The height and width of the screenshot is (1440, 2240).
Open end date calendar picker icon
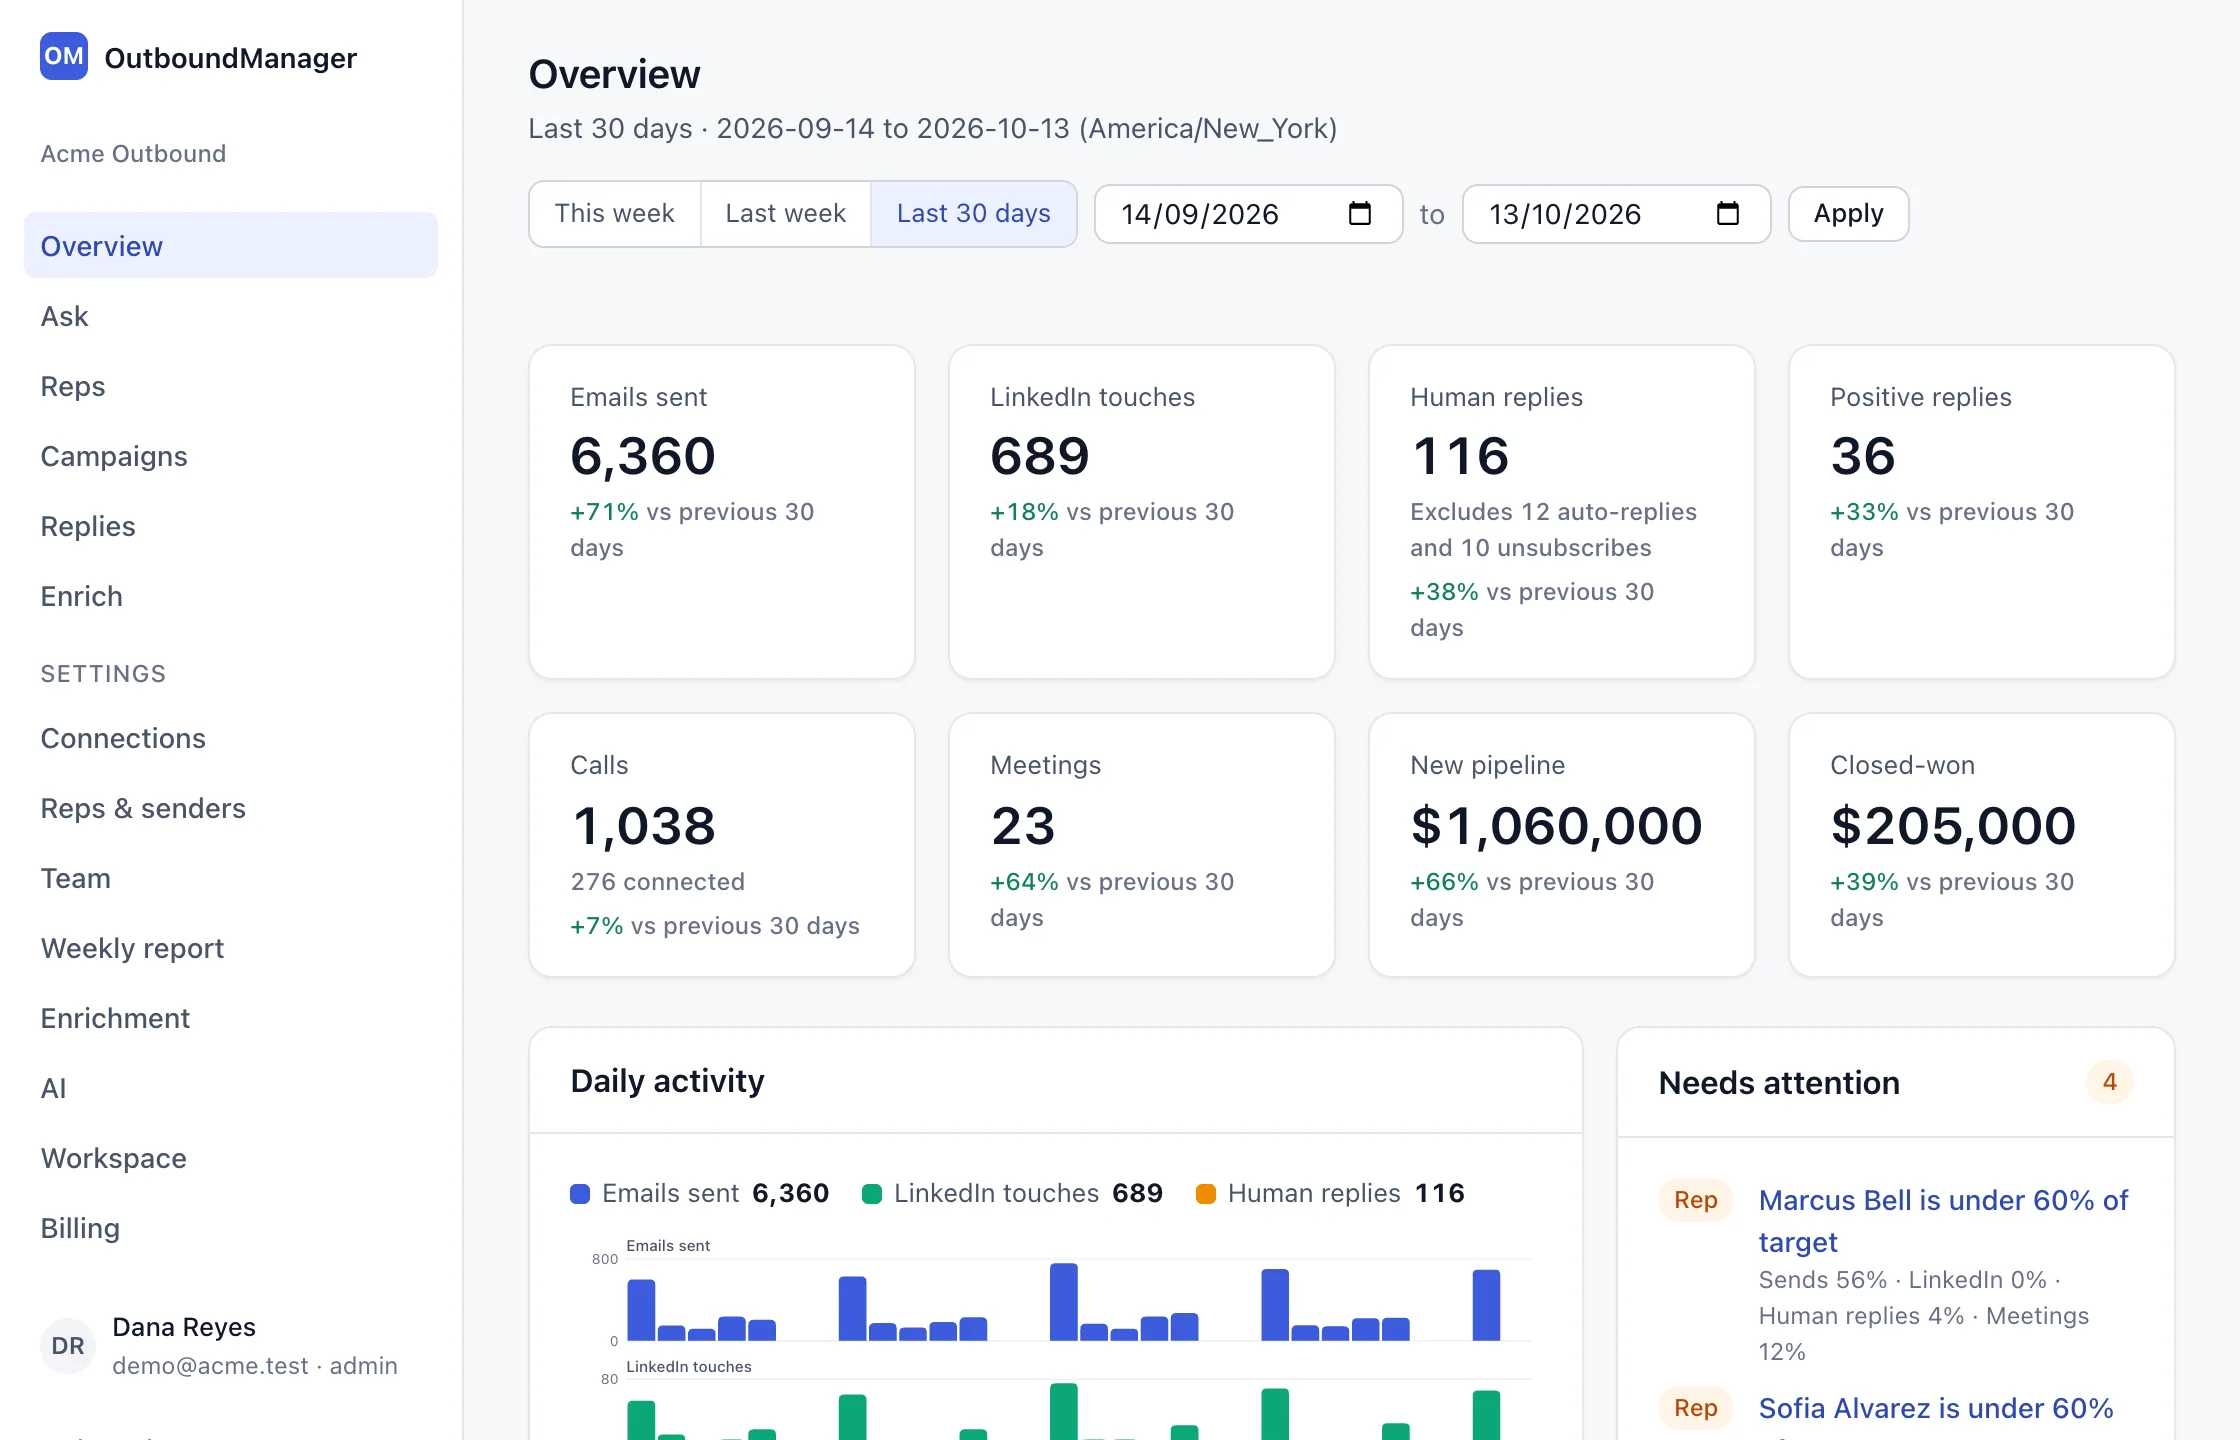(1727, 213)
